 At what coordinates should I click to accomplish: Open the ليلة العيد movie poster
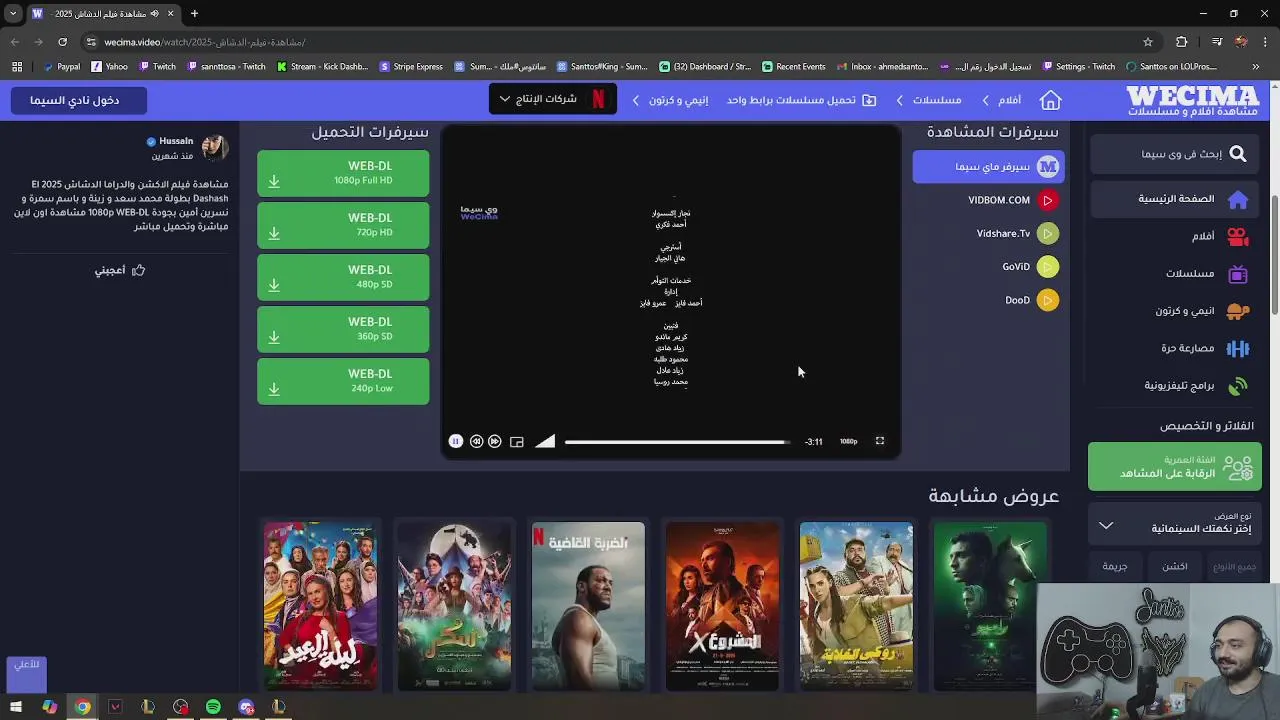point(320,606)
